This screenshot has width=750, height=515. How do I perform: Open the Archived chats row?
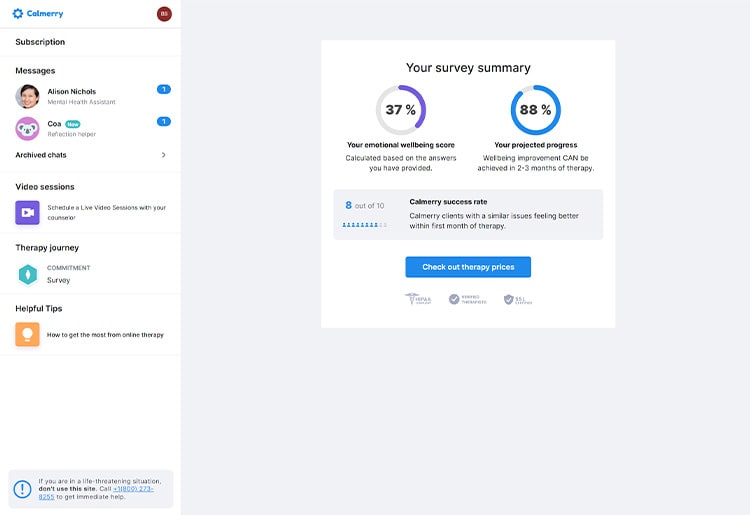(x=90, y=155)
